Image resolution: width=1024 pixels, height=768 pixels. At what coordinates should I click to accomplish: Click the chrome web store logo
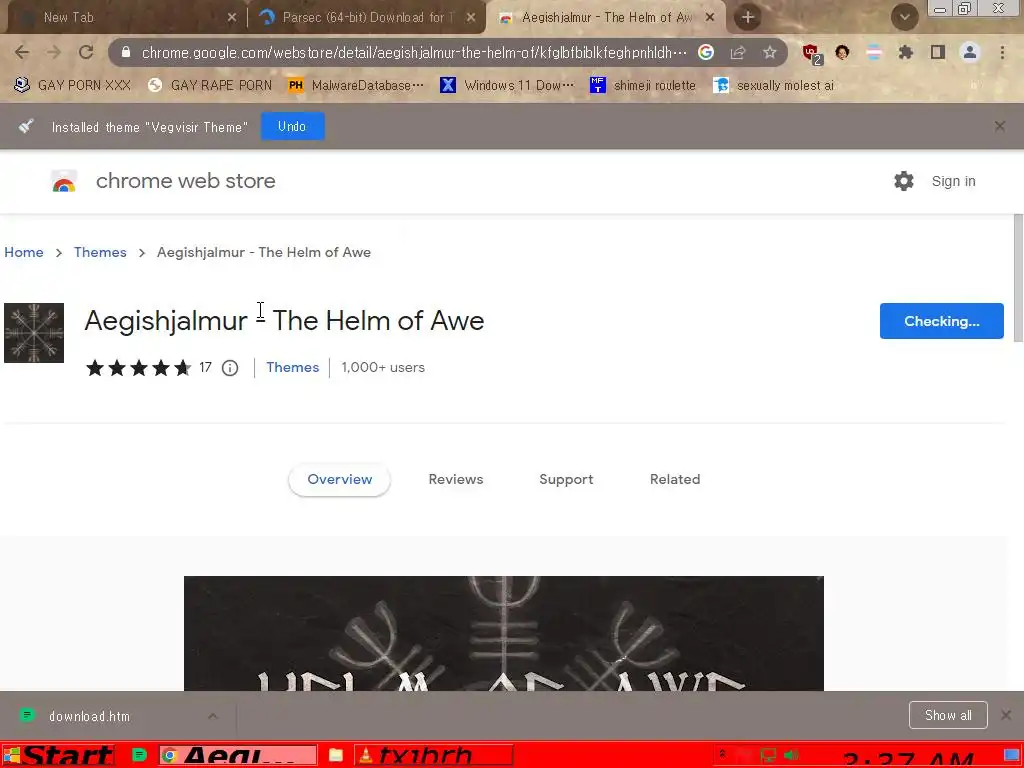pyautogui.click(x=163, y=181)
